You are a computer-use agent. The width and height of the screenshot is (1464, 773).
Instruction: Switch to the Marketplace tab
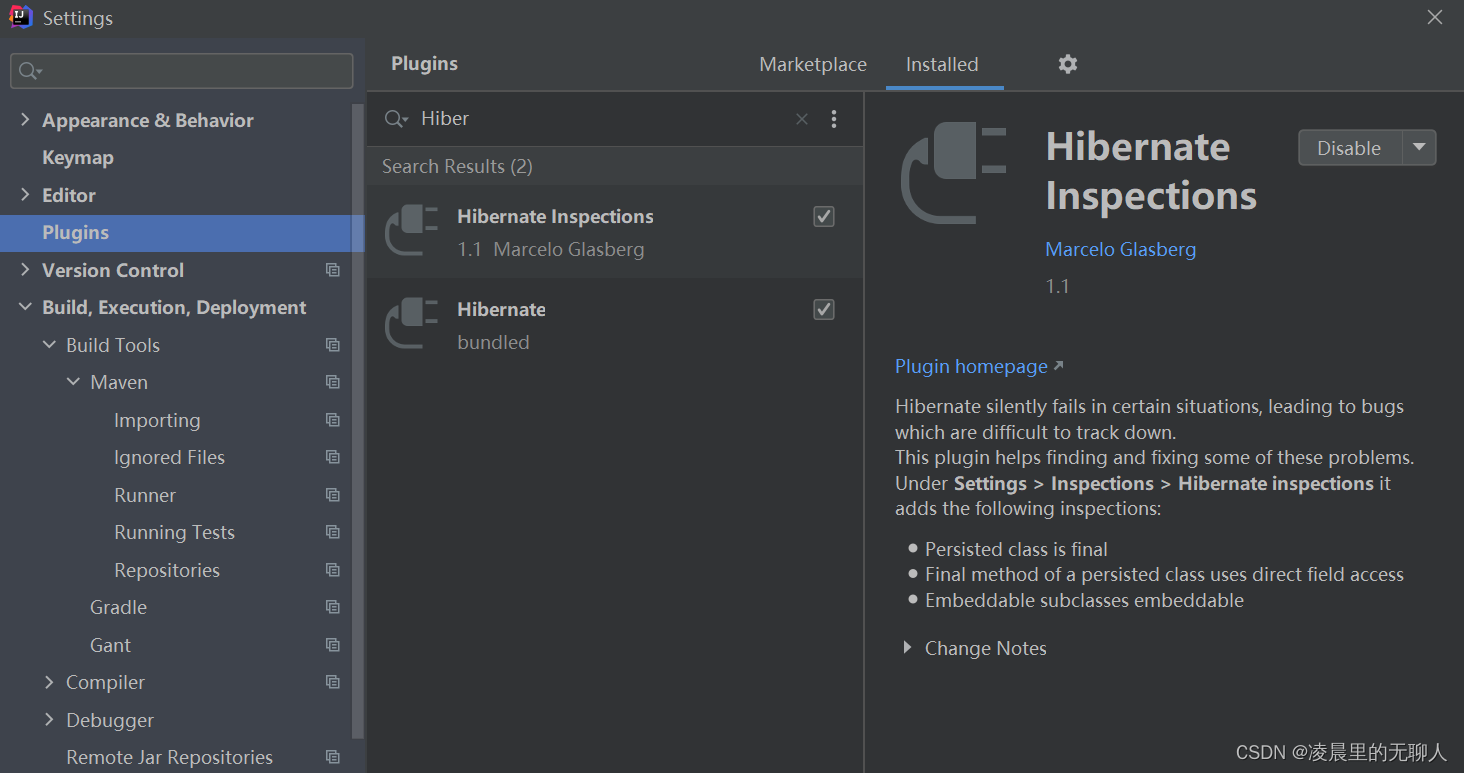point(813,64)
